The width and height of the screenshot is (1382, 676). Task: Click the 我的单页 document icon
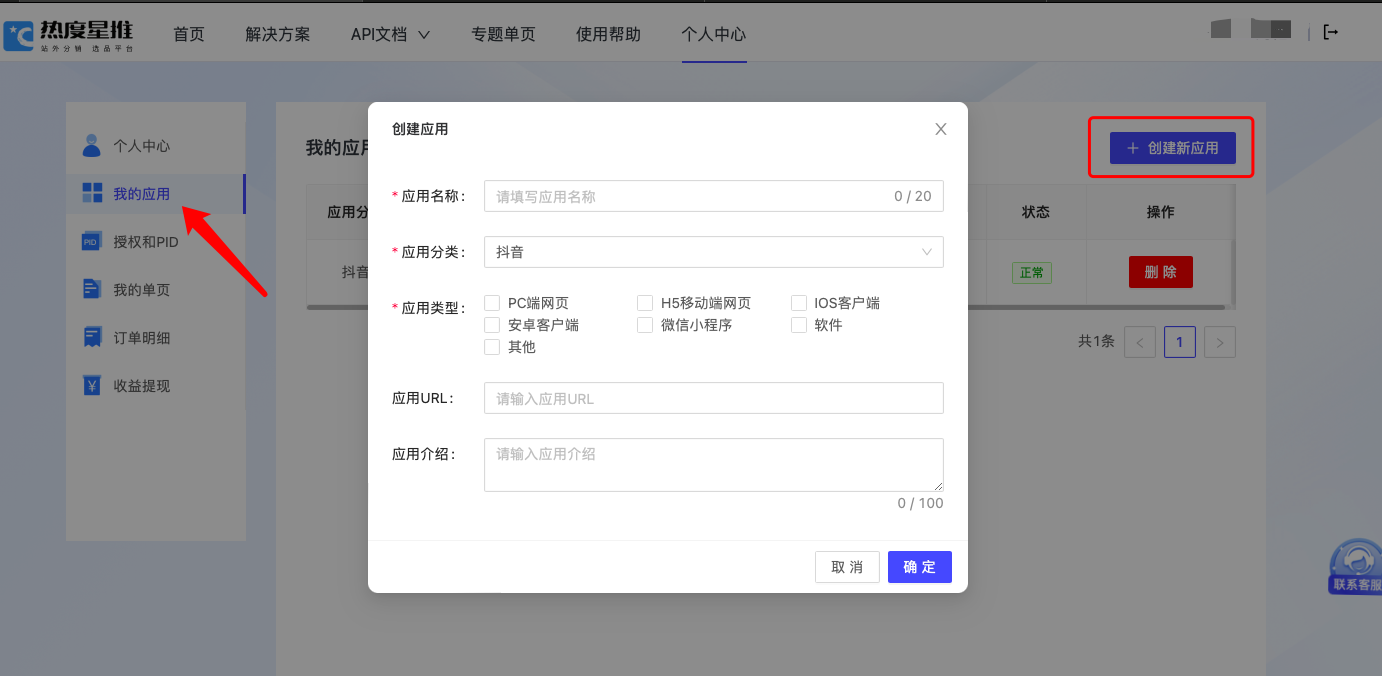point(92,290)
